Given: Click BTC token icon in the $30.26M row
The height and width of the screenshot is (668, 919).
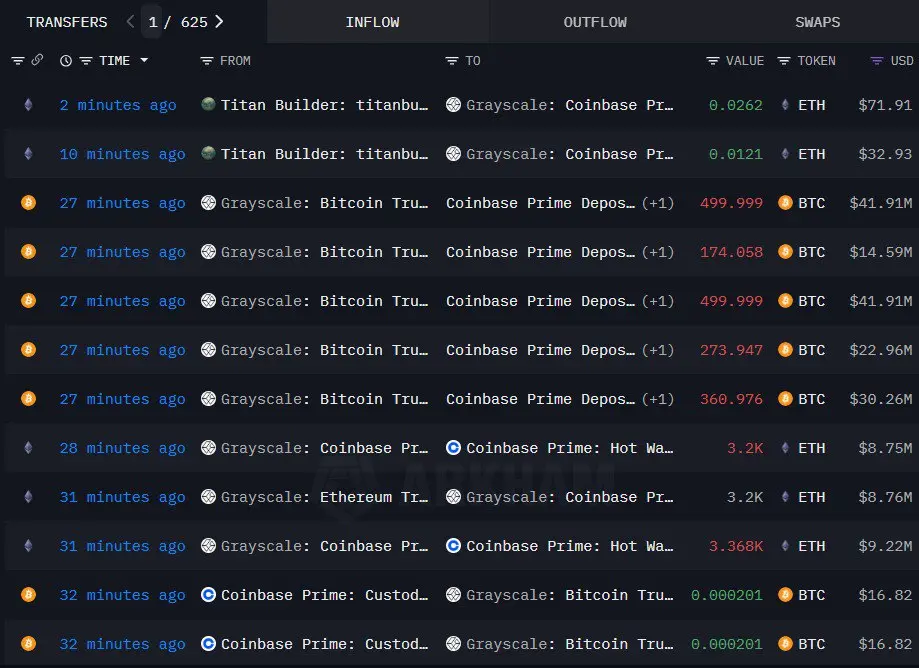Looking at the screenshot, I should [x=785, y=399].
